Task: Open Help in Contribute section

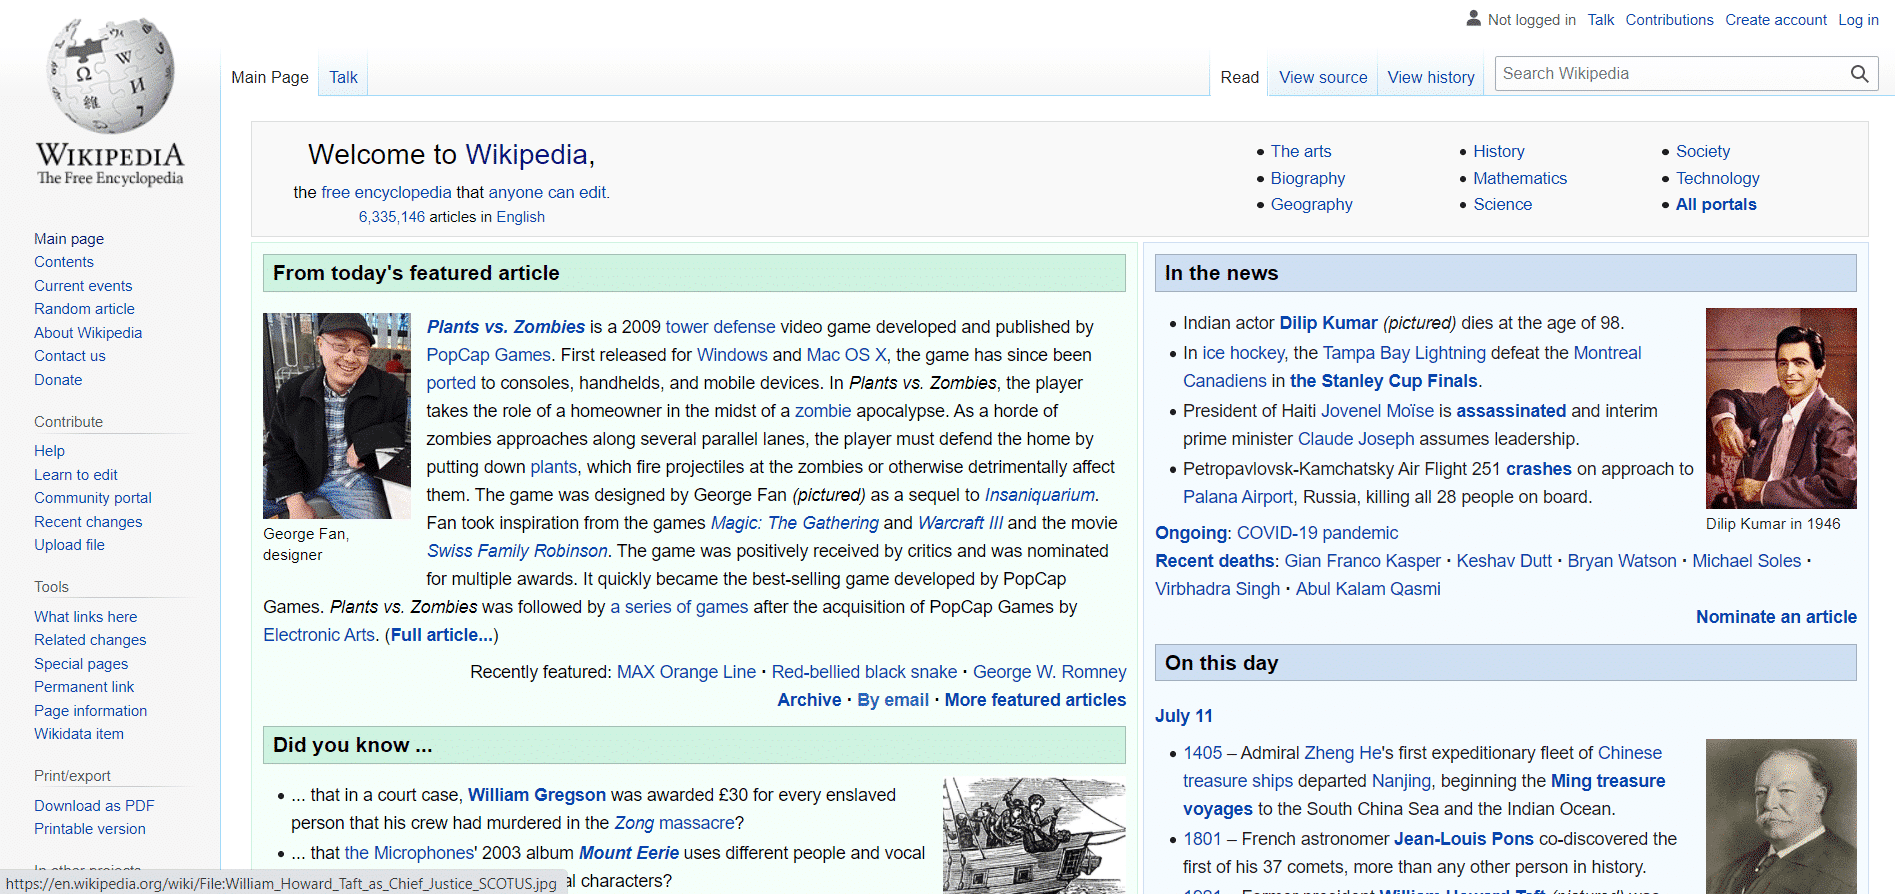Action: [x=49, y=451]
